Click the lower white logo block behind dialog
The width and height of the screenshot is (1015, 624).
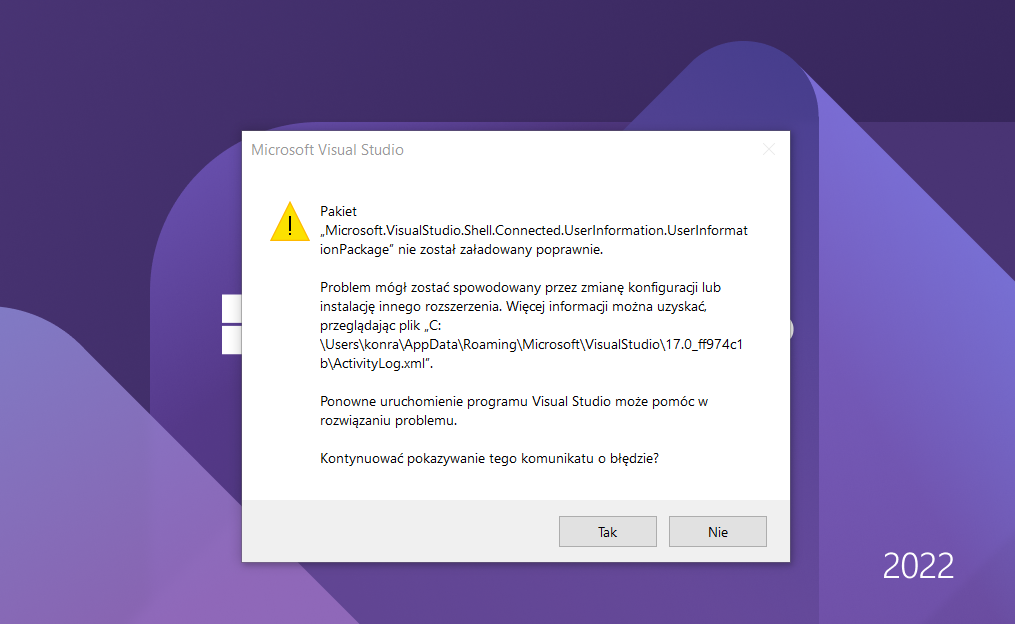[232, 340]
